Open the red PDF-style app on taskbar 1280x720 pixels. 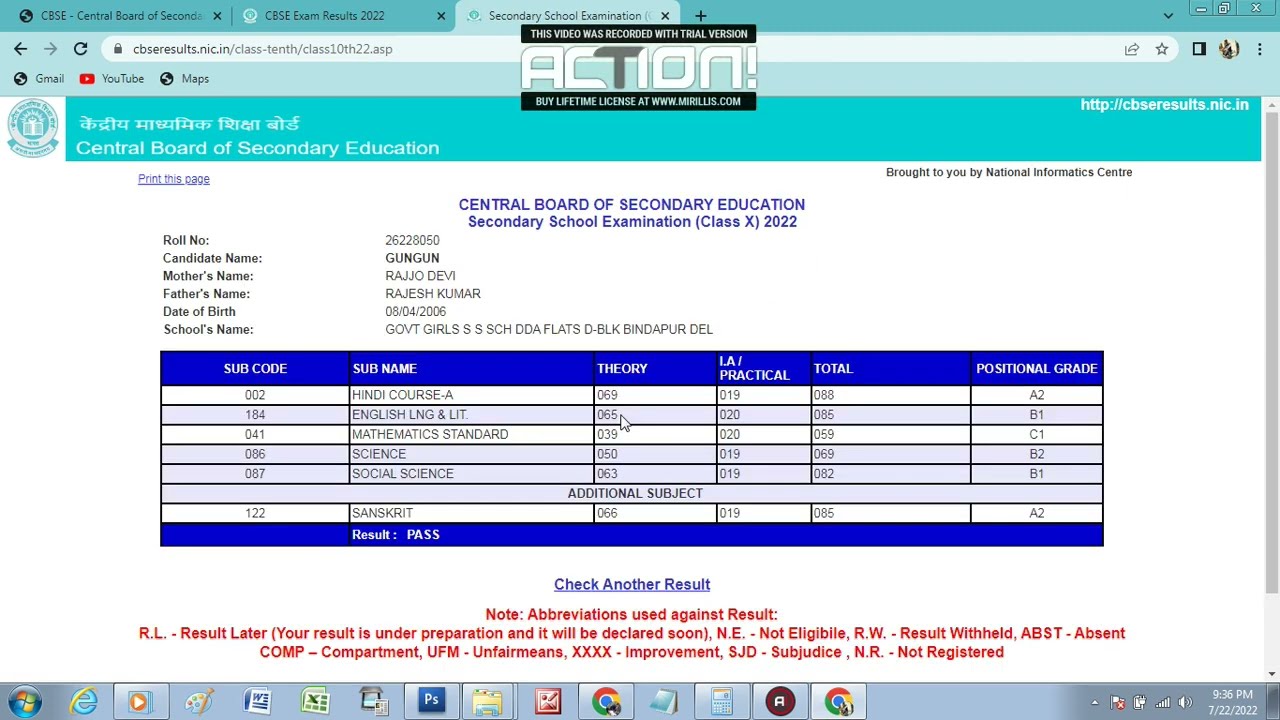click(548, 701)
